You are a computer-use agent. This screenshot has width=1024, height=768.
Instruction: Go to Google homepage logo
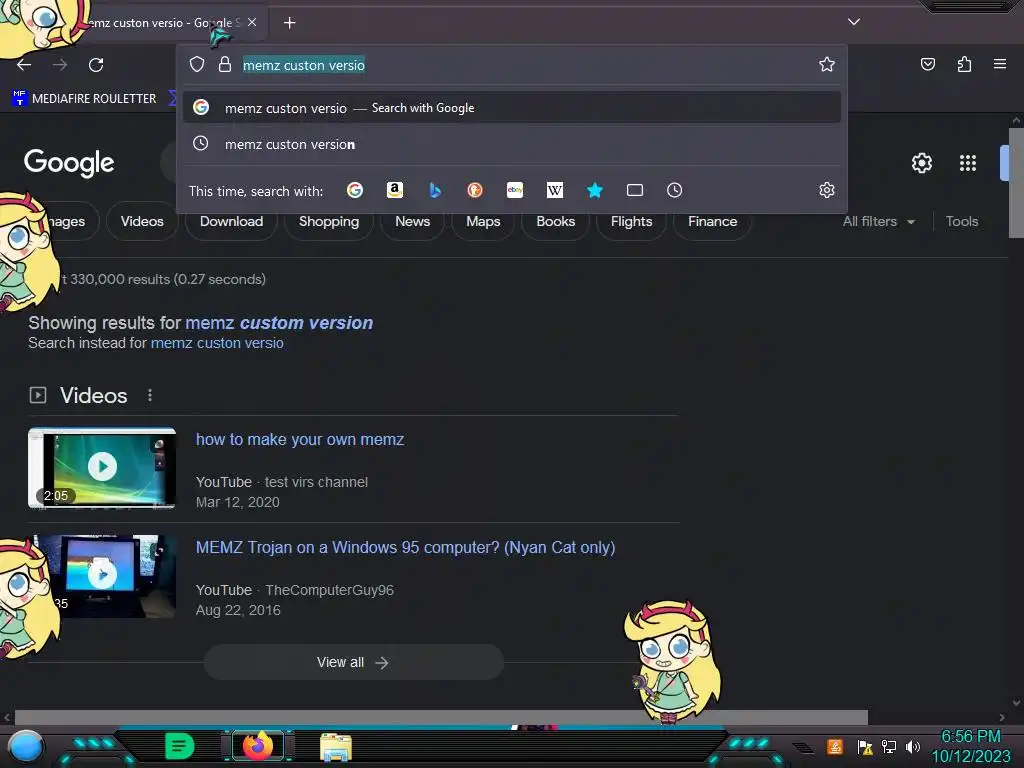point(69,163)
